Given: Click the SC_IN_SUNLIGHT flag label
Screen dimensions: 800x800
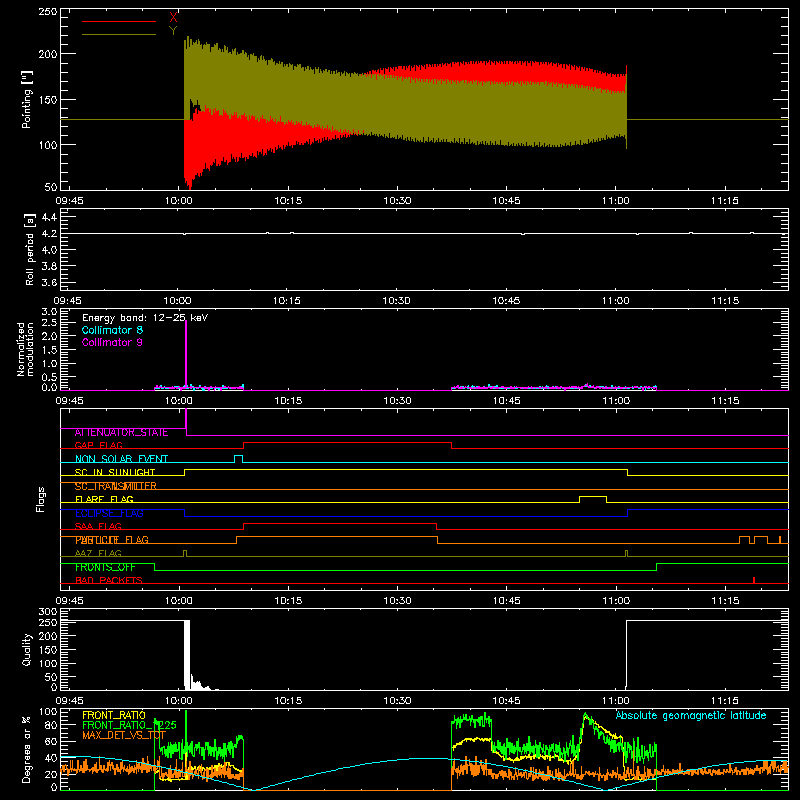Looking at the screenshot, I should click(115, 472).
